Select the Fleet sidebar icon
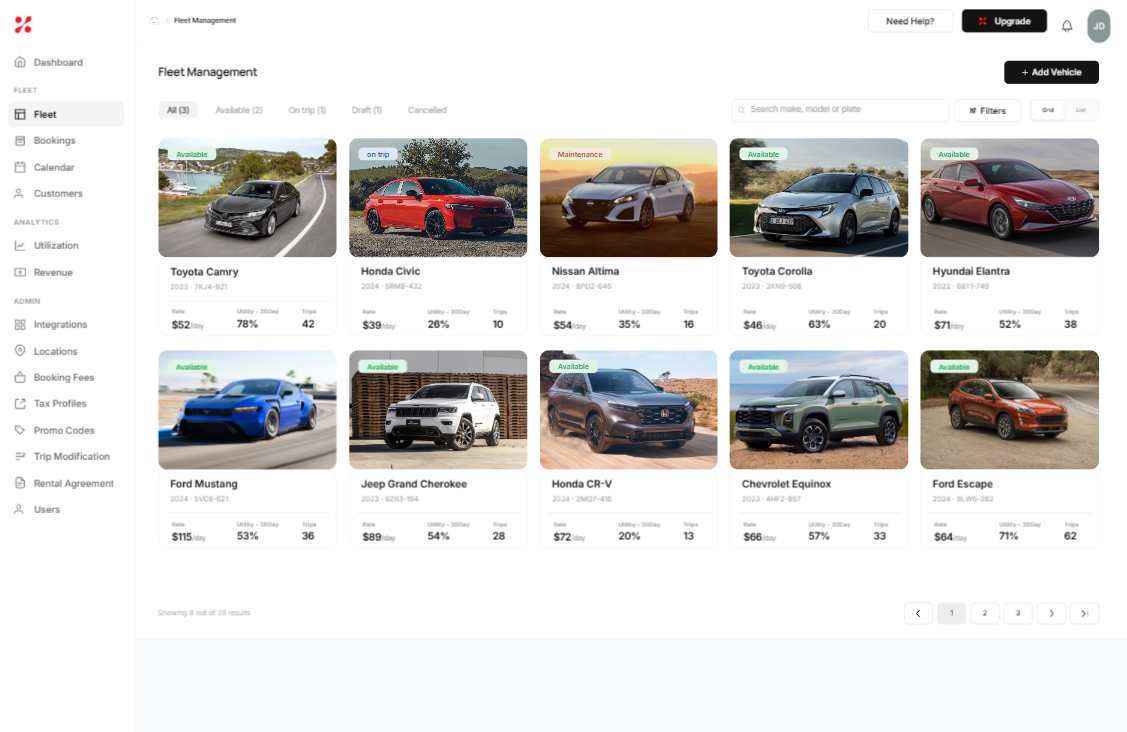 point(20,114)
